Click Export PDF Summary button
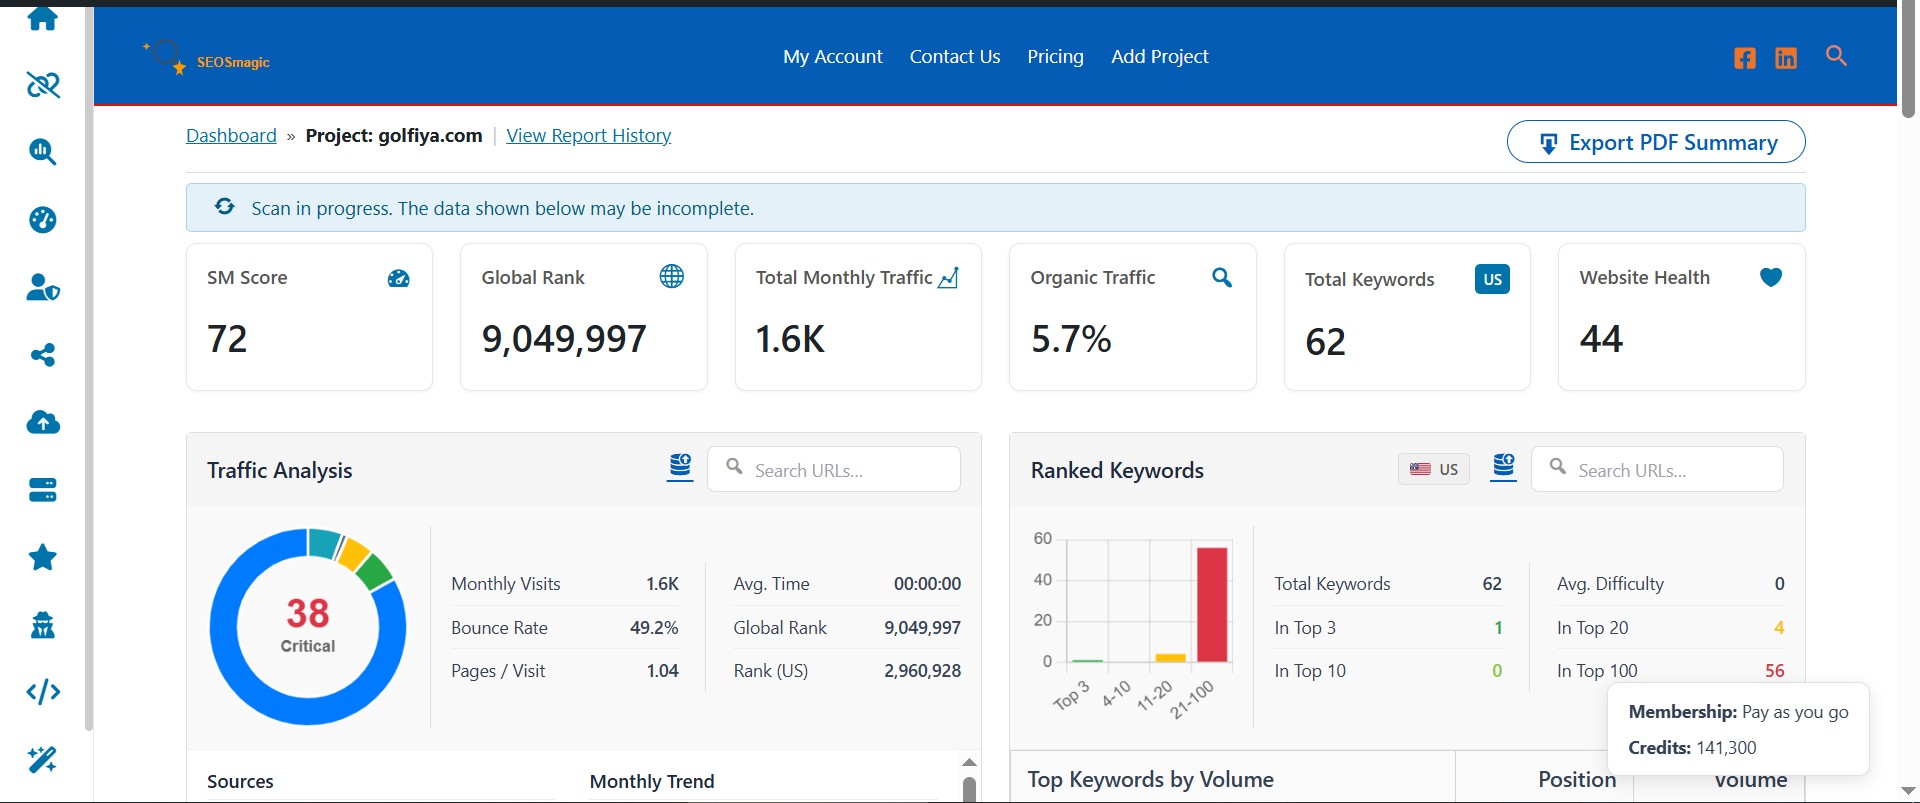This screenshot has width=1920, height=803. click(x=1656, y=142)
